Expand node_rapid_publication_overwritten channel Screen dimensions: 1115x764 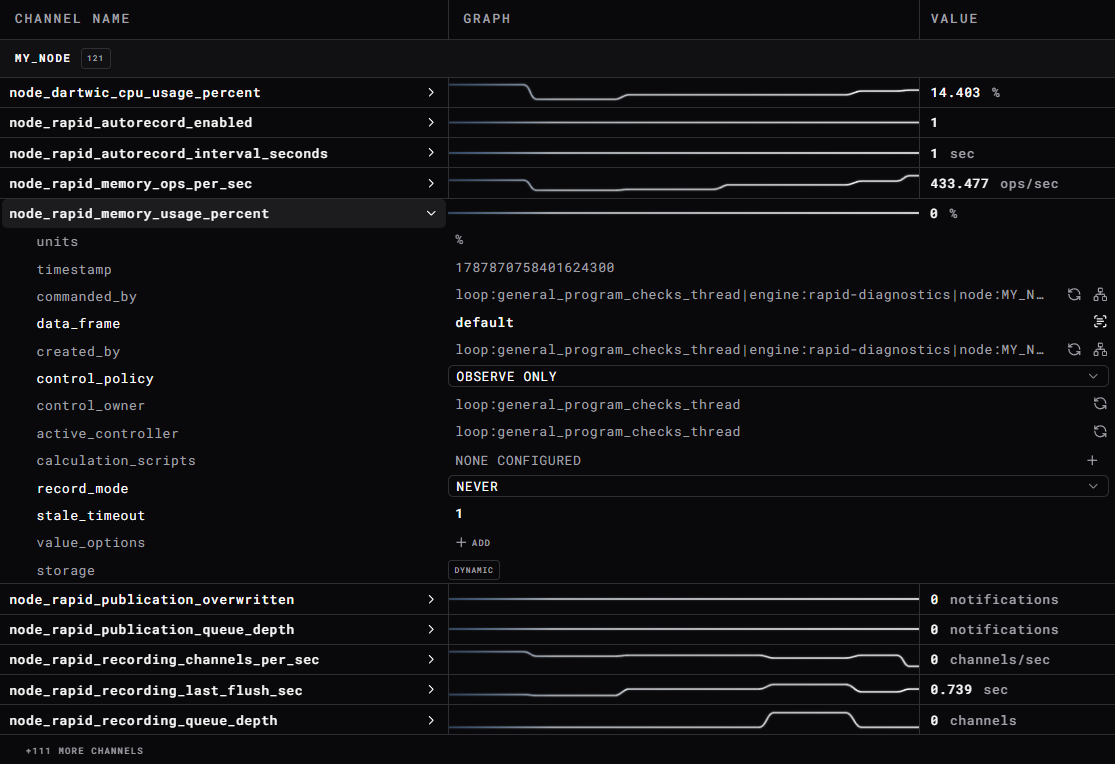pyautogui.click(x=431, y=600)
